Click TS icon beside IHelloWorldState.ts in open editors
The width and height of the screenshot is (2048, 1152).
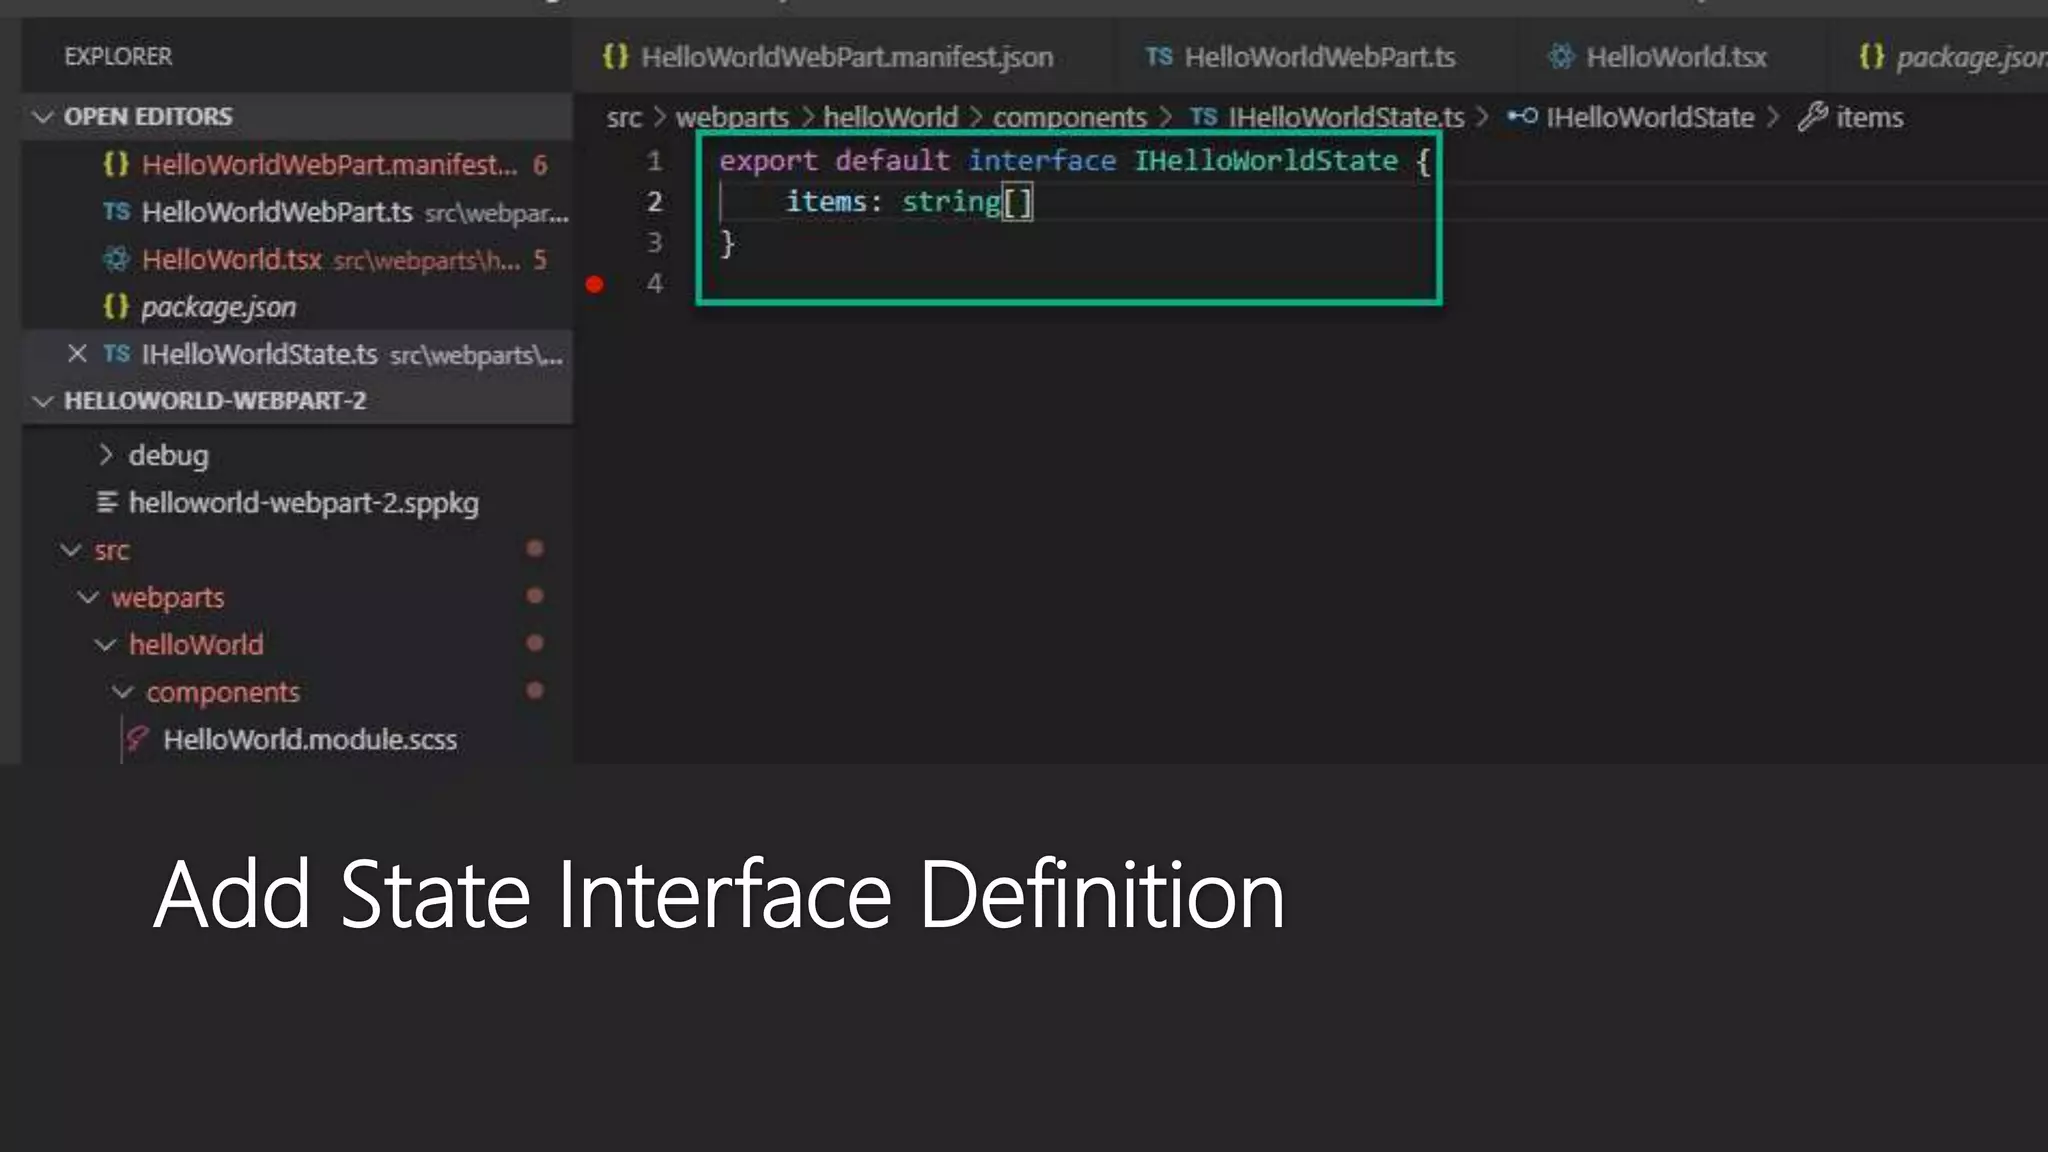tap(116, 354)
